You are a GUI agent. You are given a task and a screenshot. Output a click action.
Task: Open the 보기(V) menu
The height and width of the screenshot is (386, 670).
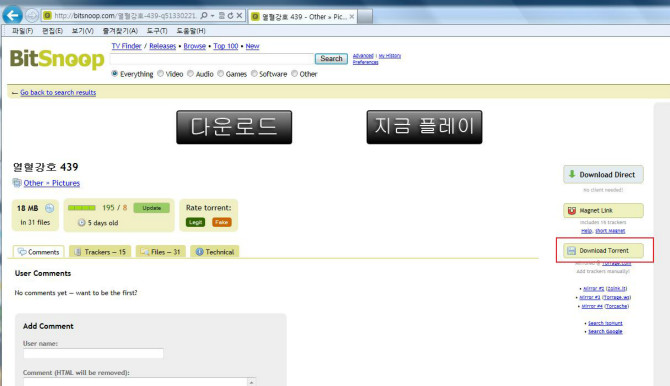tap(82, 31)
